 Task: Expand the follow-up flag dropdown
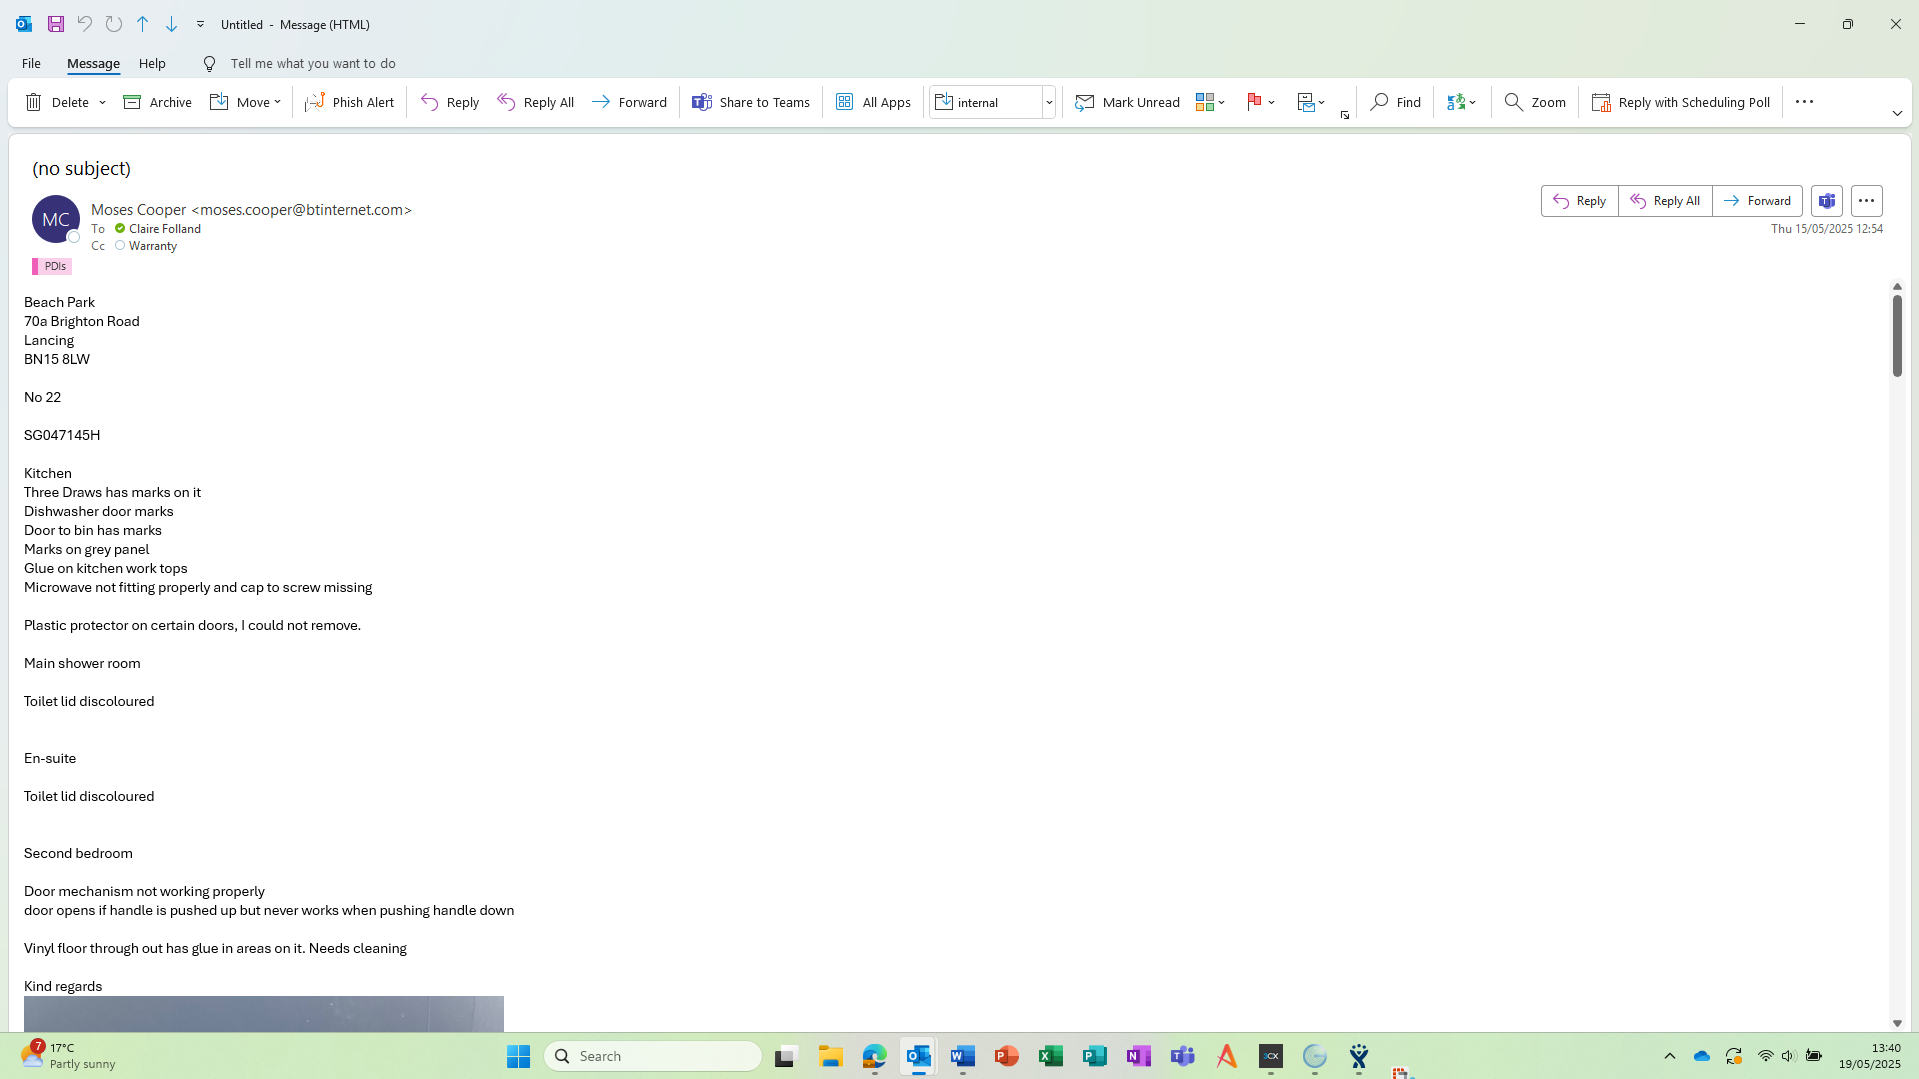tap(1271, 102)
